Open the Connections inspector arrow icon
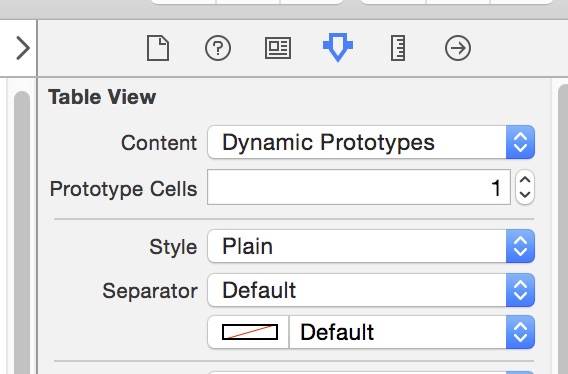 click(458, 48)
